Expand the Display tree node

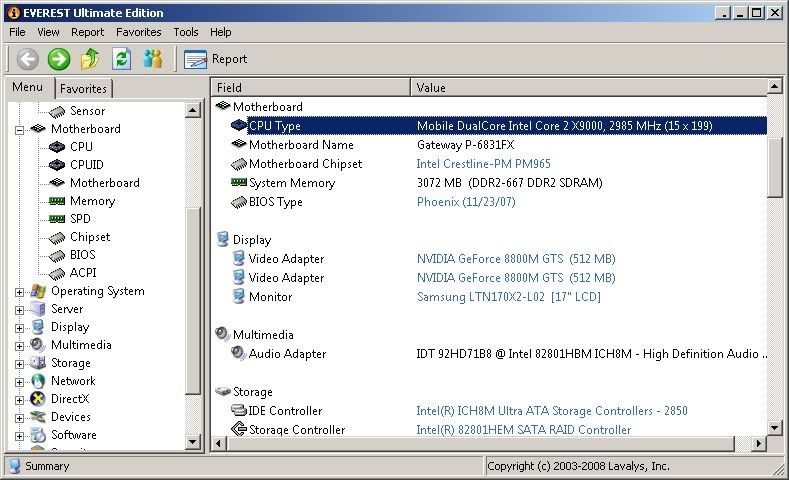tap(19, 329)
